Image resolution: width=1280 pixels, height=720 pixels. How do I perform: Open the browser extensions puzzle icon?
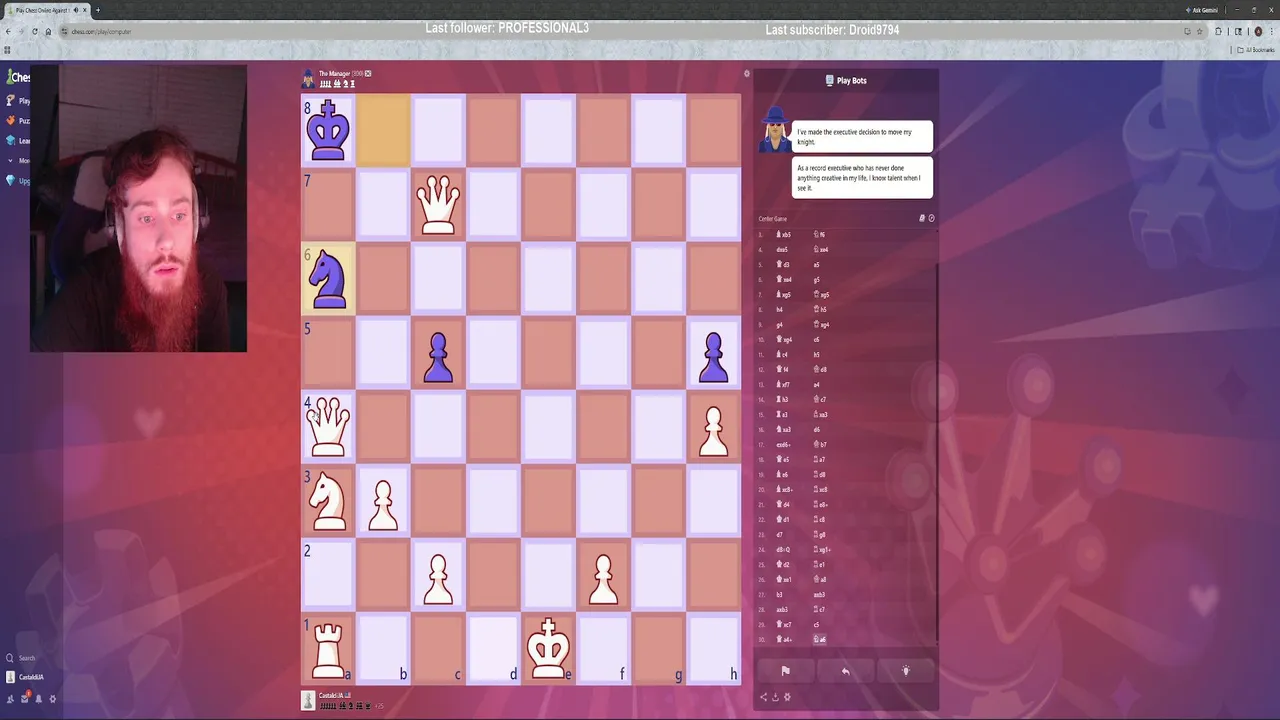point(1218,31)
